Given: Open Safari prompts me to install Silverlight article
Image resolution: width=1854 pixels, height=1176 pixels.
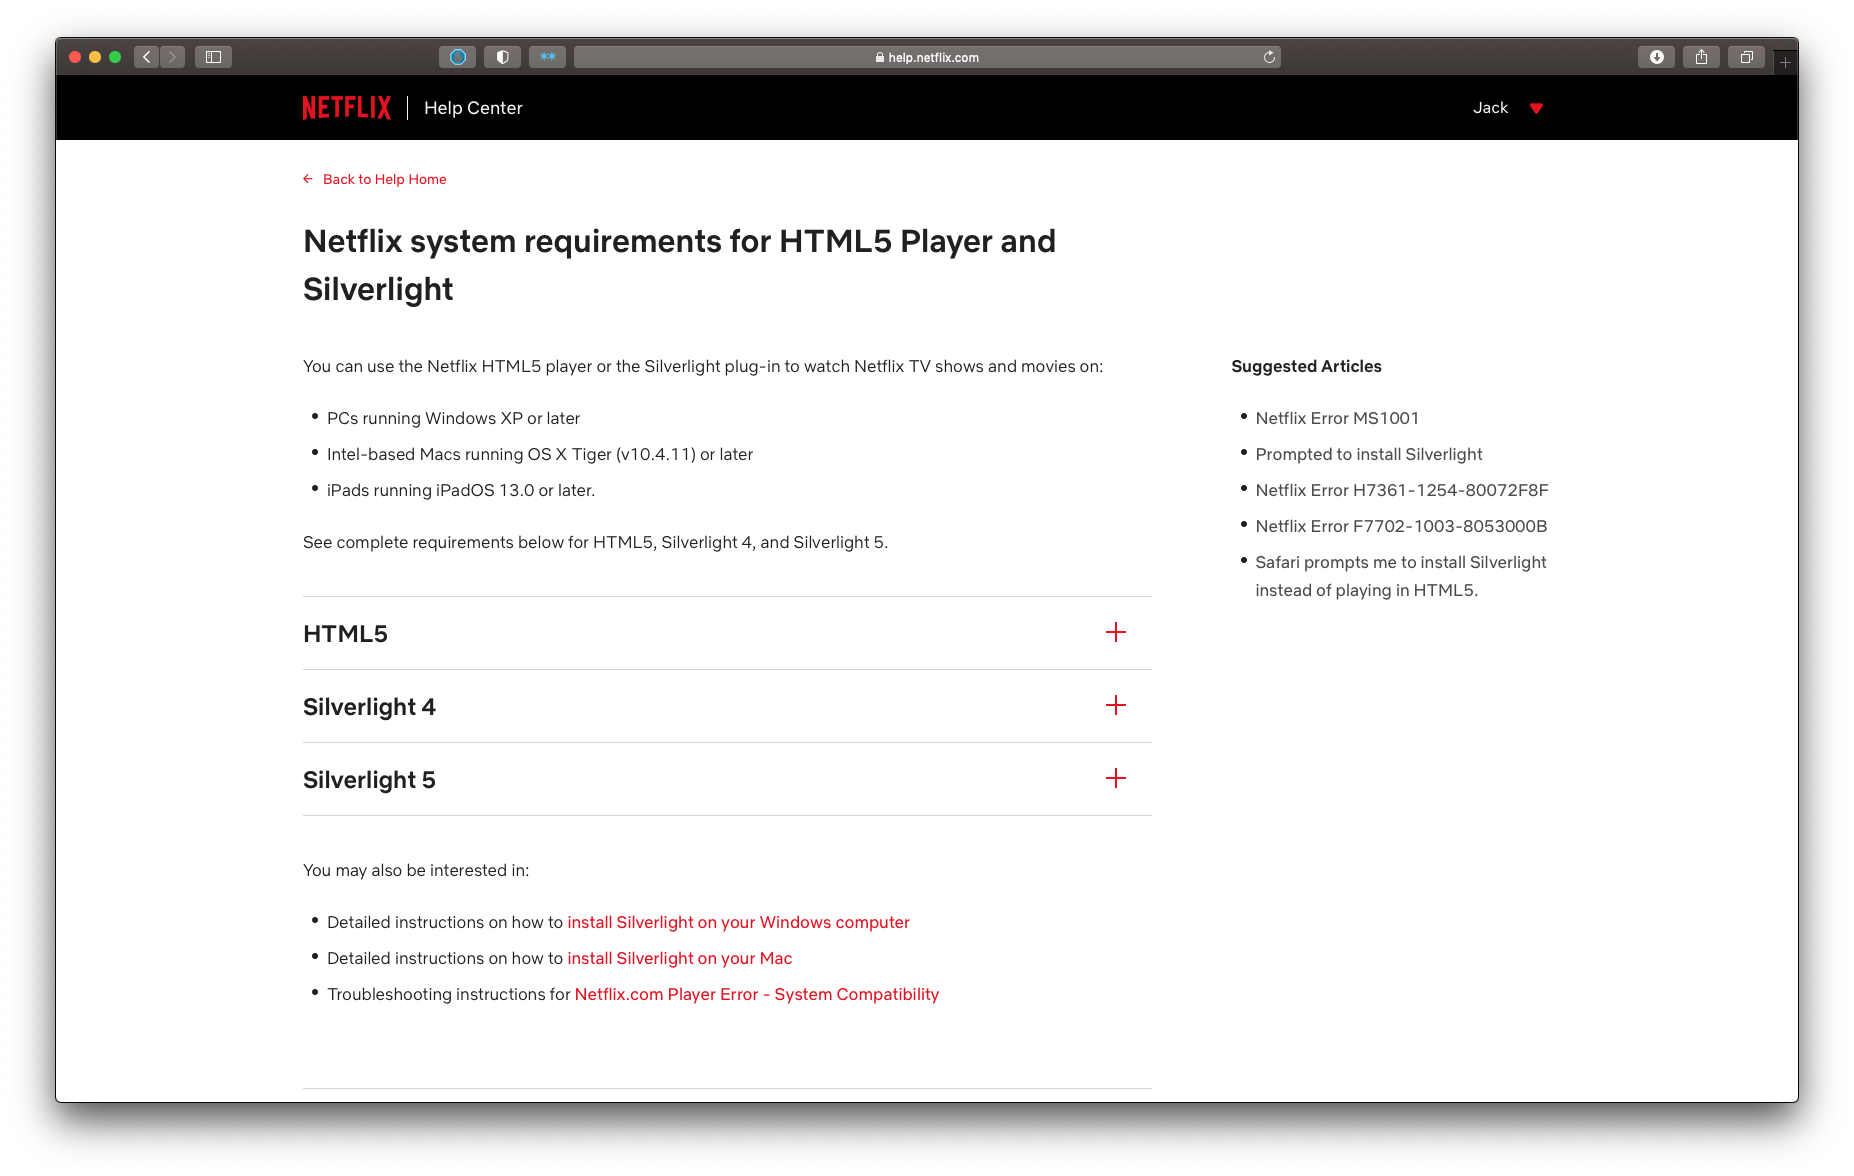Looking at the screenshot, I should click(x=1401, y=576).
